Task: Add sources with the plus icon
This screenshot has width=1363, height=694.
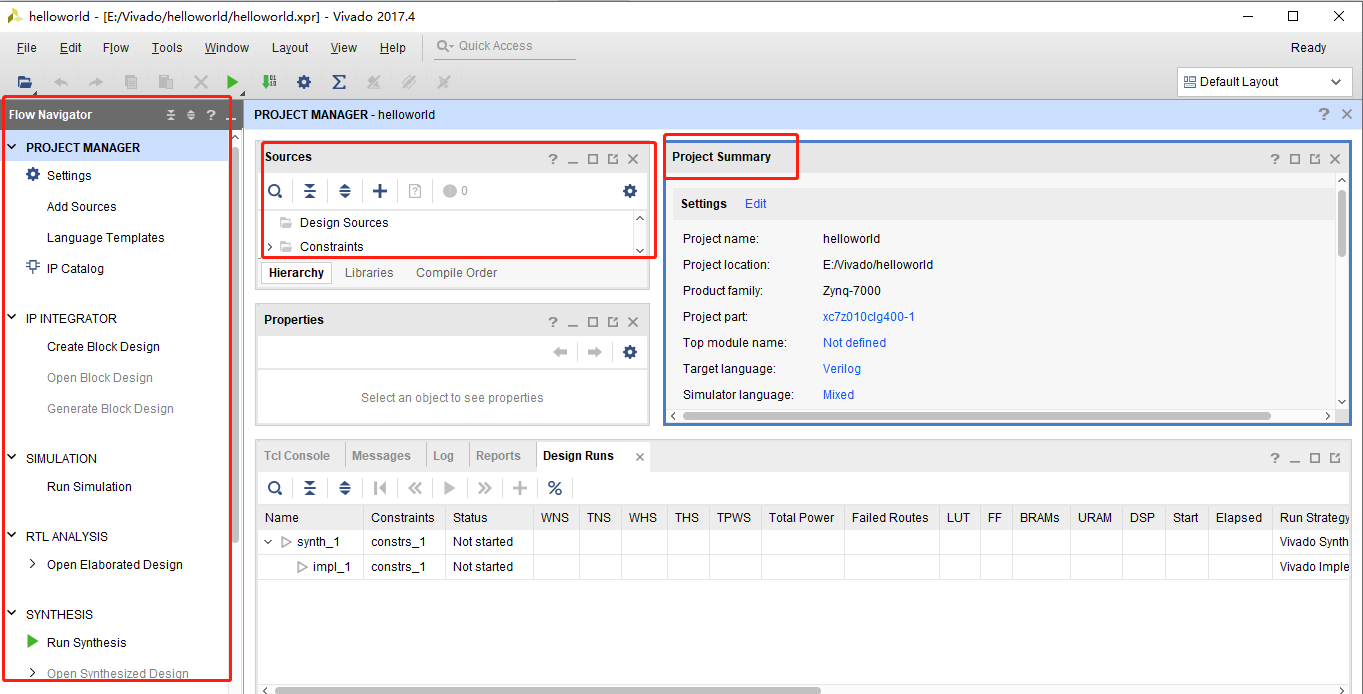Action: coord(380,191)
